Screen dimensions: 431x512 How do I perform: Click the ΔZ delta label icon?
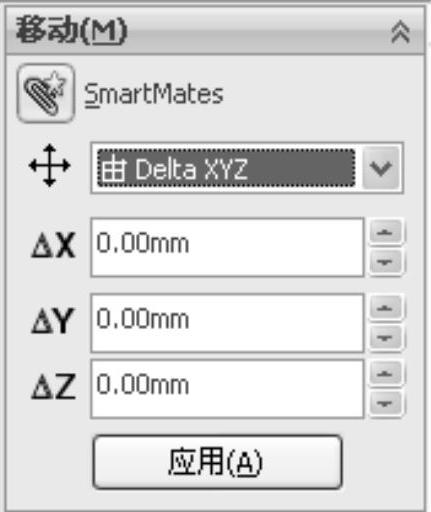(x=53, y=386)
